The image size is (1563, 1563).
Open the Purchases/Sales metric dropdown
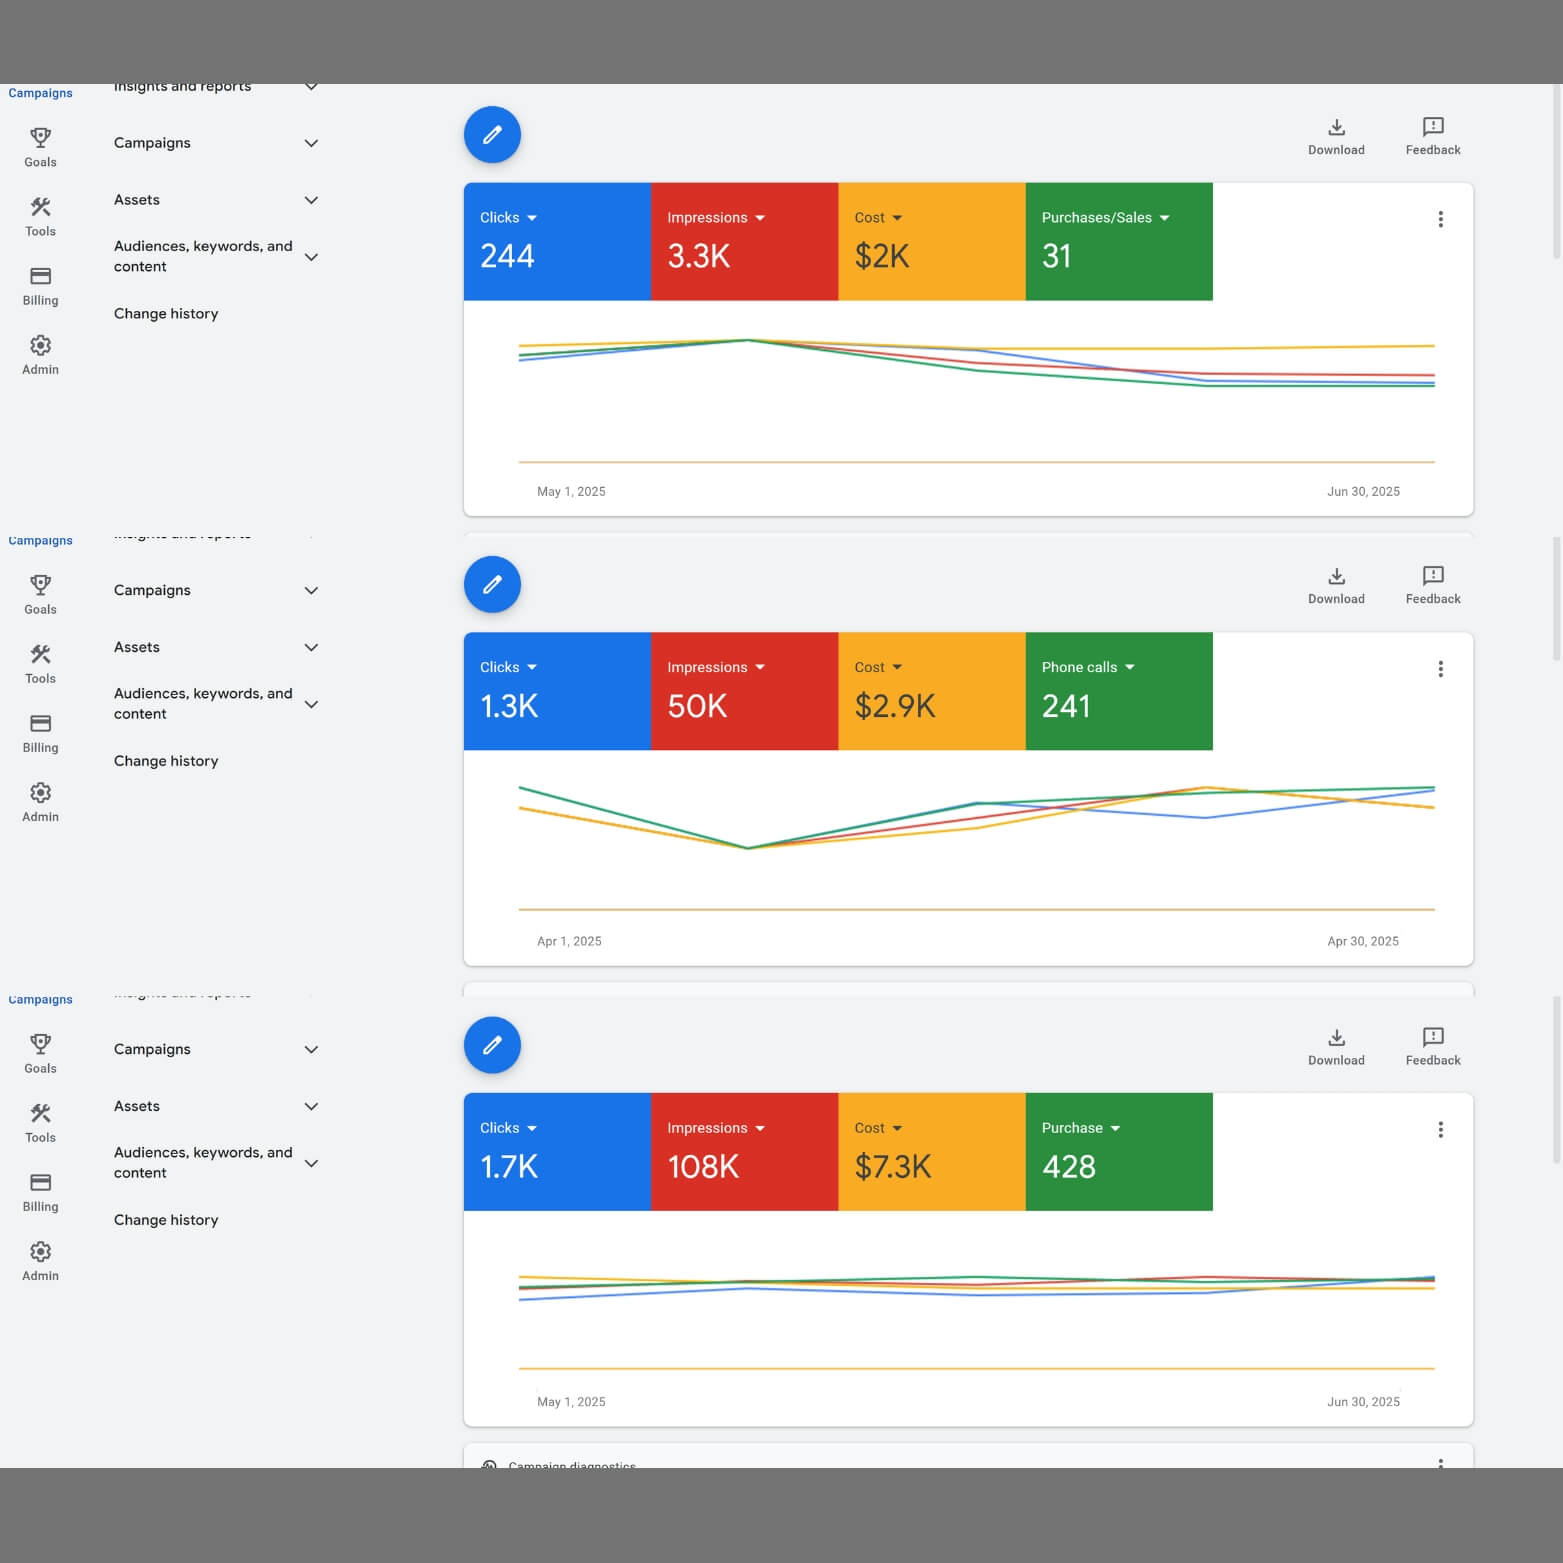pyautogui.click(x=1164, y=218)
